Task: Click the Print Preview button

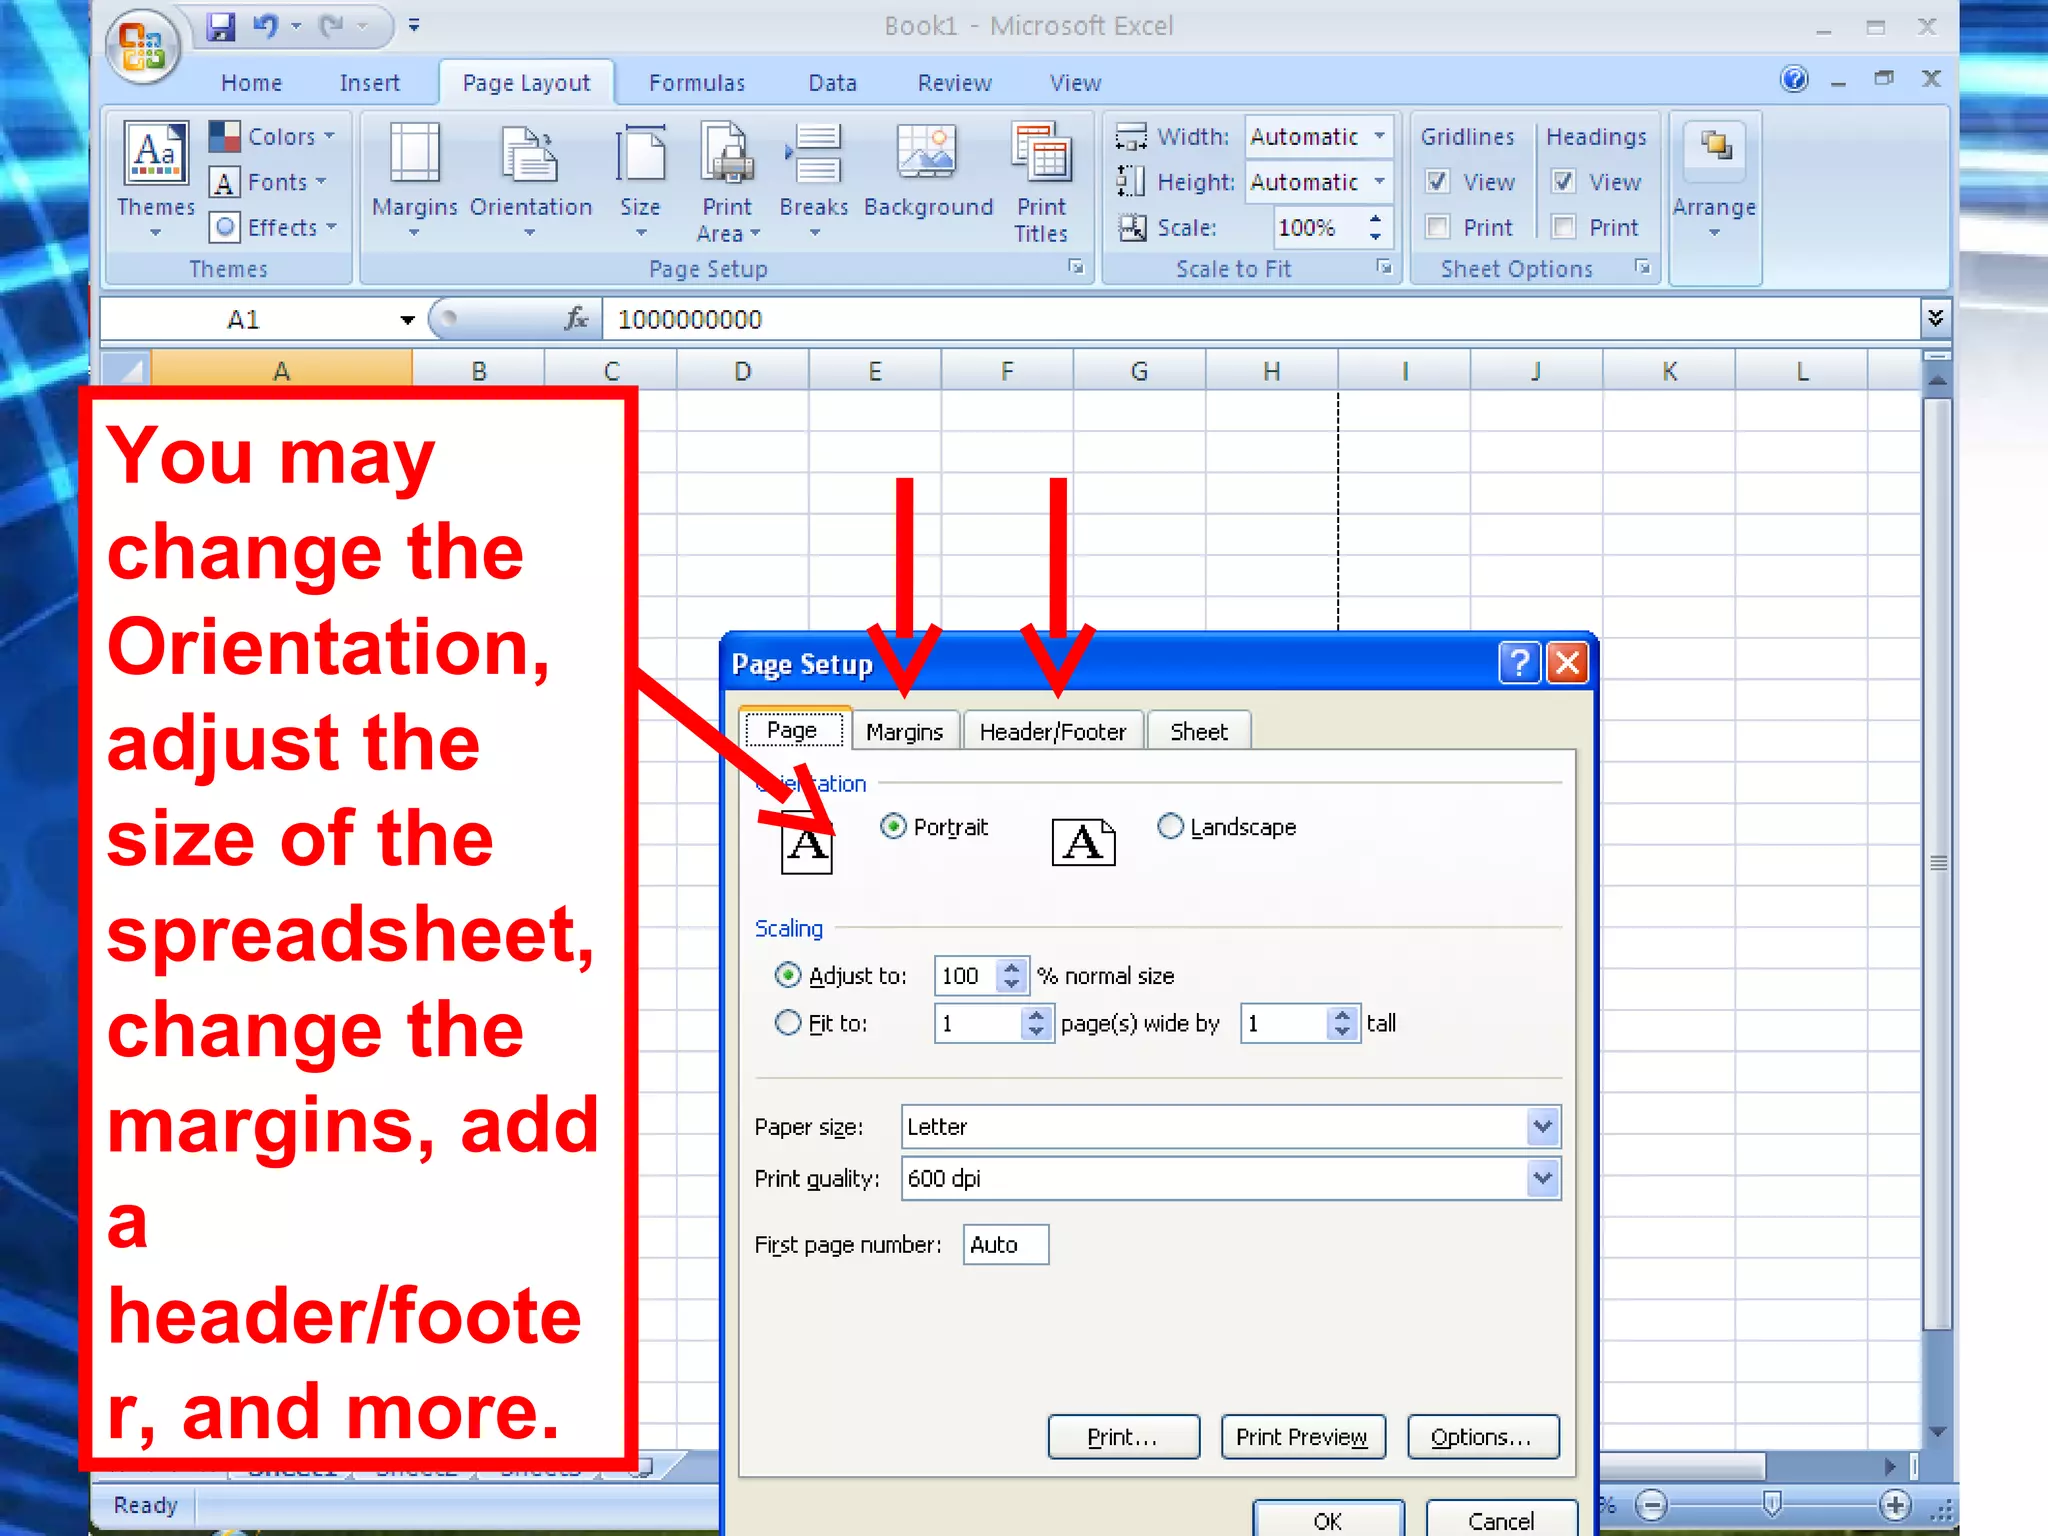Action: (1302, 1437)
